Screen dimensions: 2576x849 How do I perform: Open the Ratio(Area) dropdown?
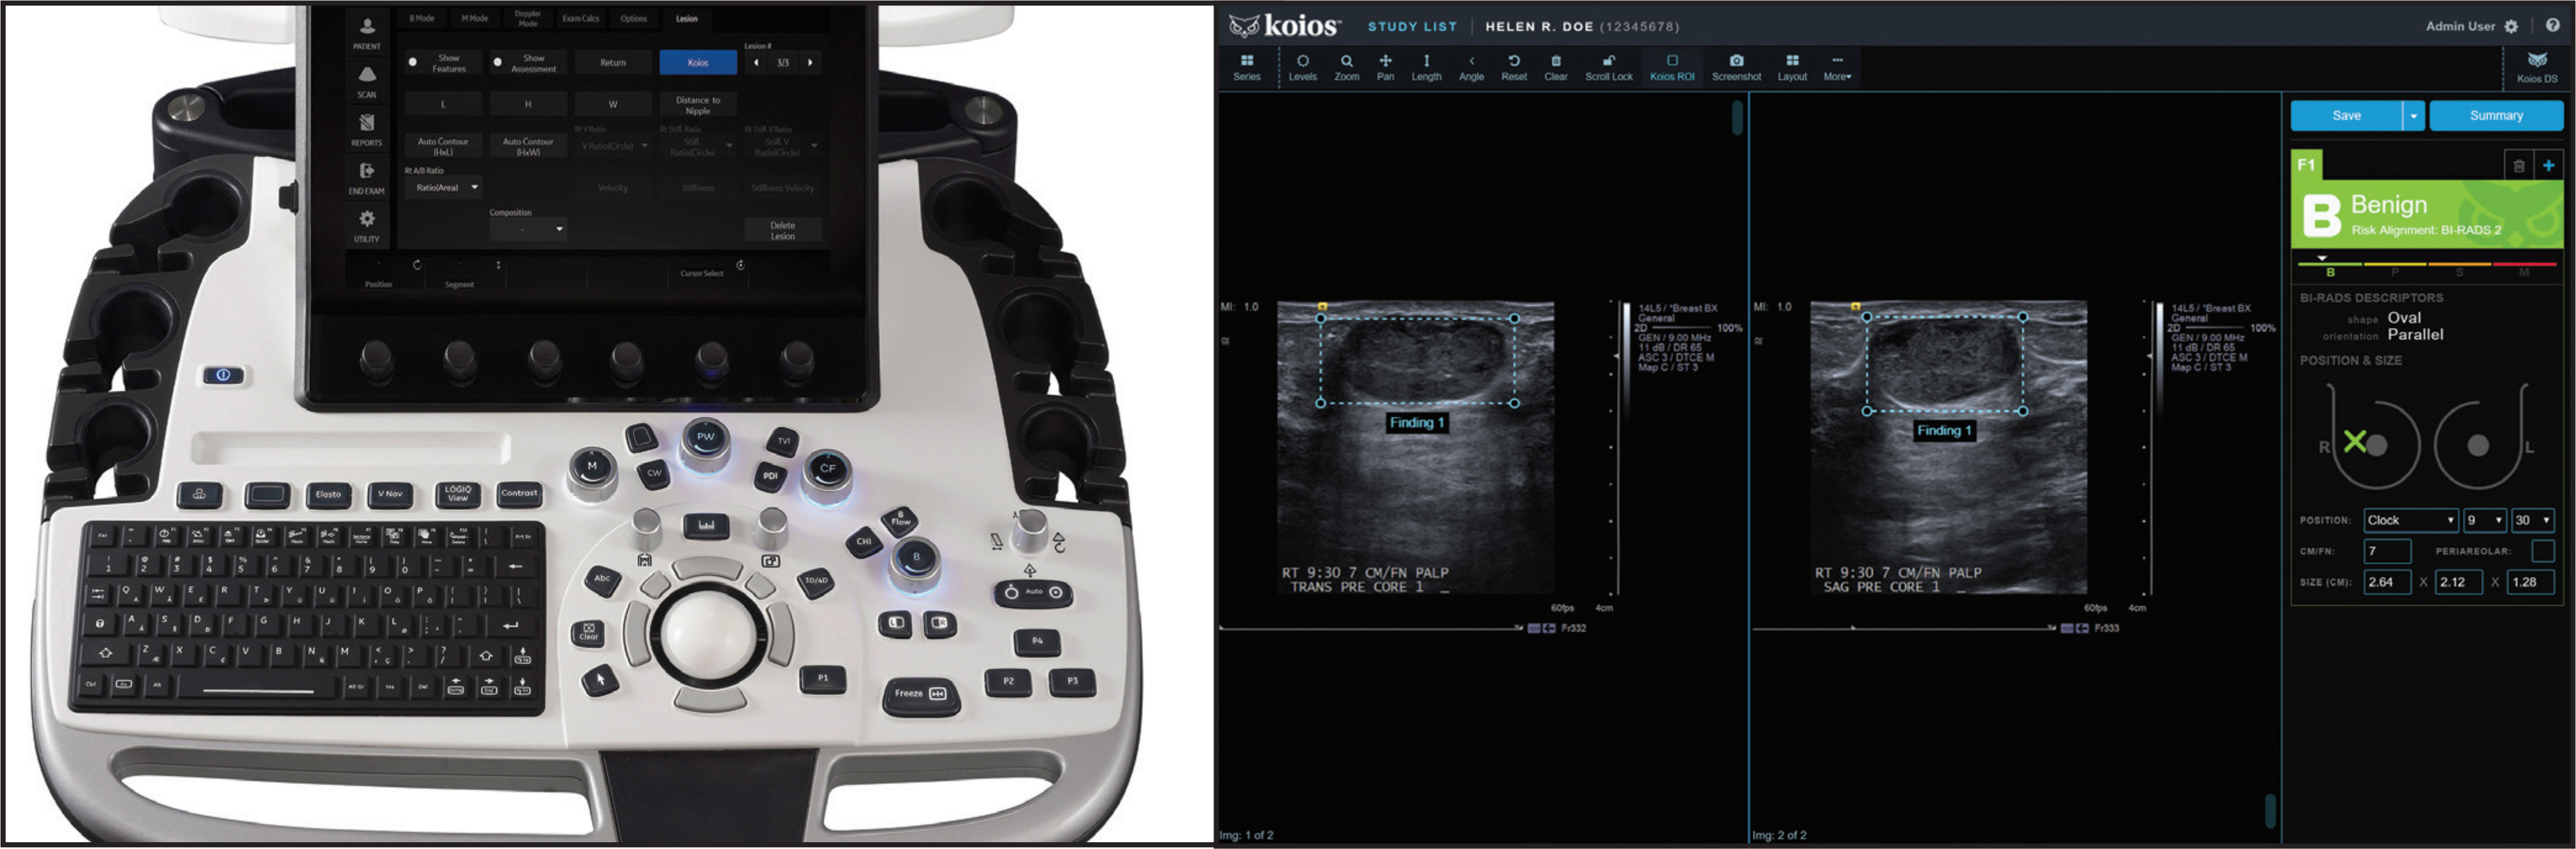coord(443,188)
